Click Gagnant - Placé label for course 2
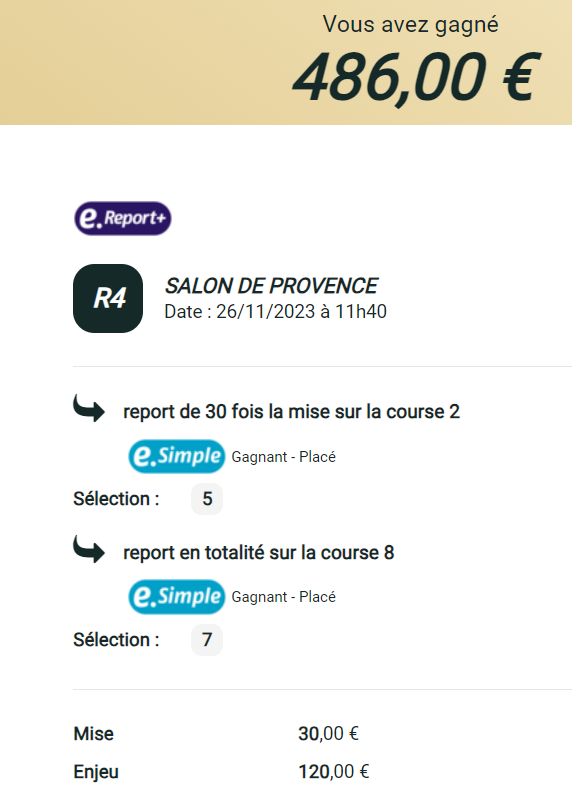 coord(284,457)
